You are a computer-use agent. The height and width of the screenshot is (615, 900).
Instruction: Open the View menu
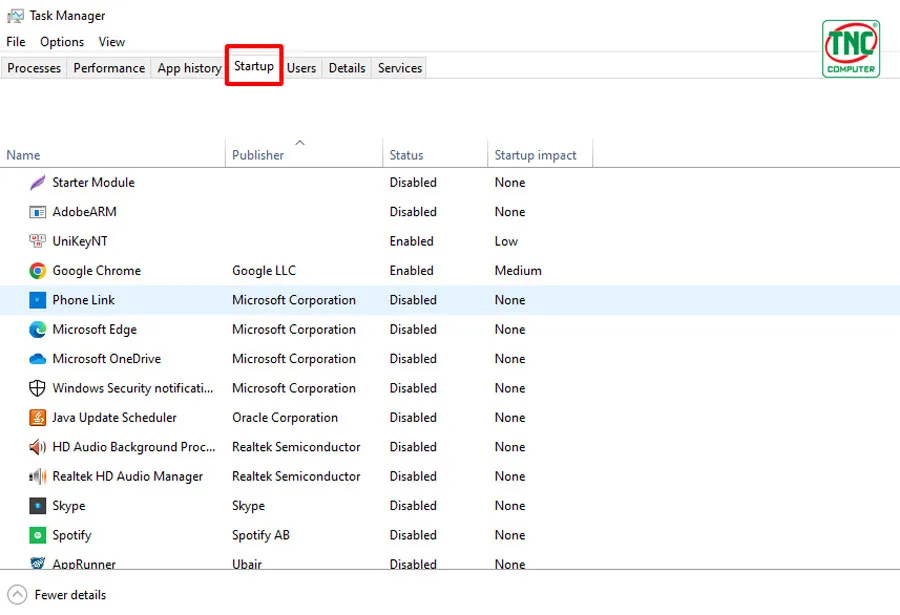tap(111, 42)
